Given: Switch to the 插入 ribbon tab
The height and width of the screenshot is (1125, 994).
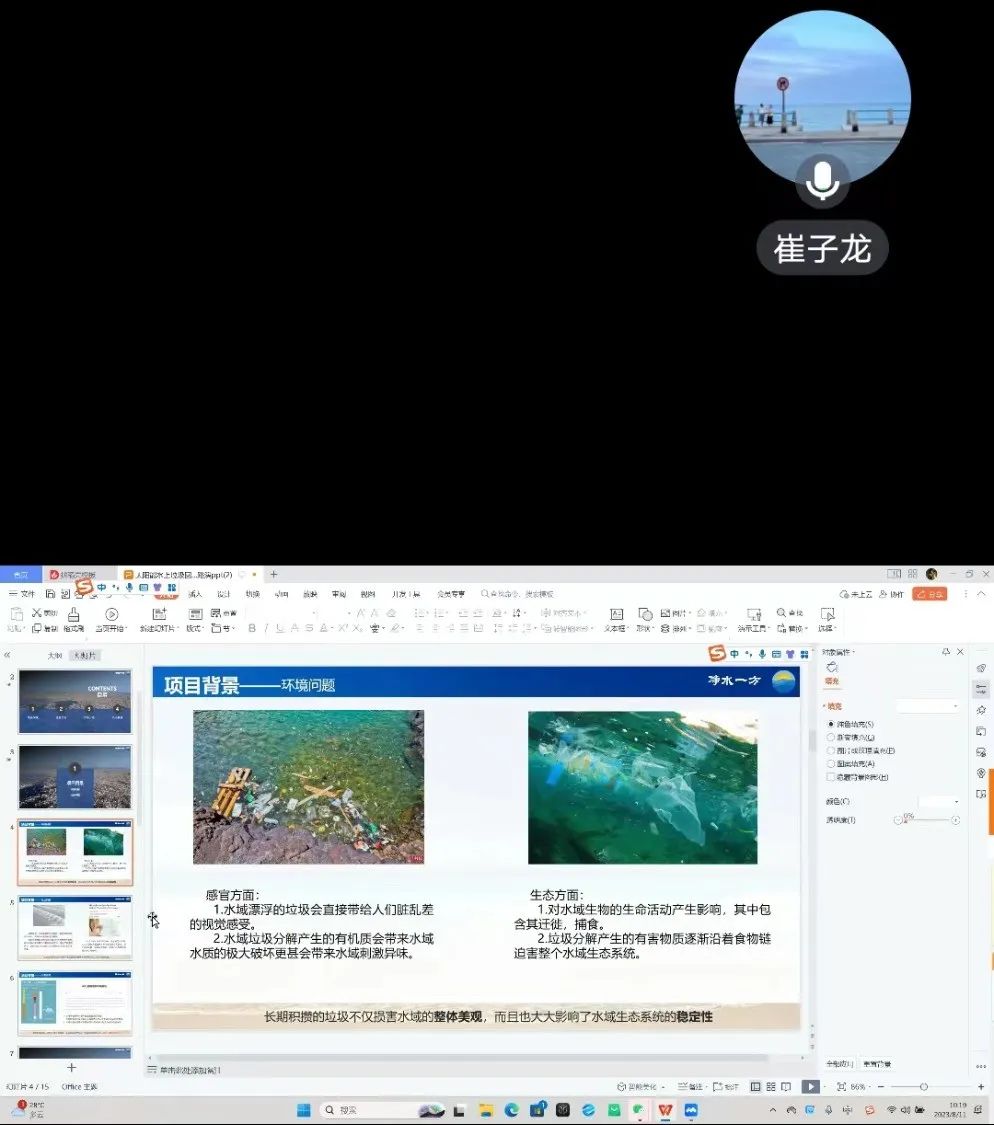Looking at the screenshot, I should pyautogui.click(x=195, y=594).
